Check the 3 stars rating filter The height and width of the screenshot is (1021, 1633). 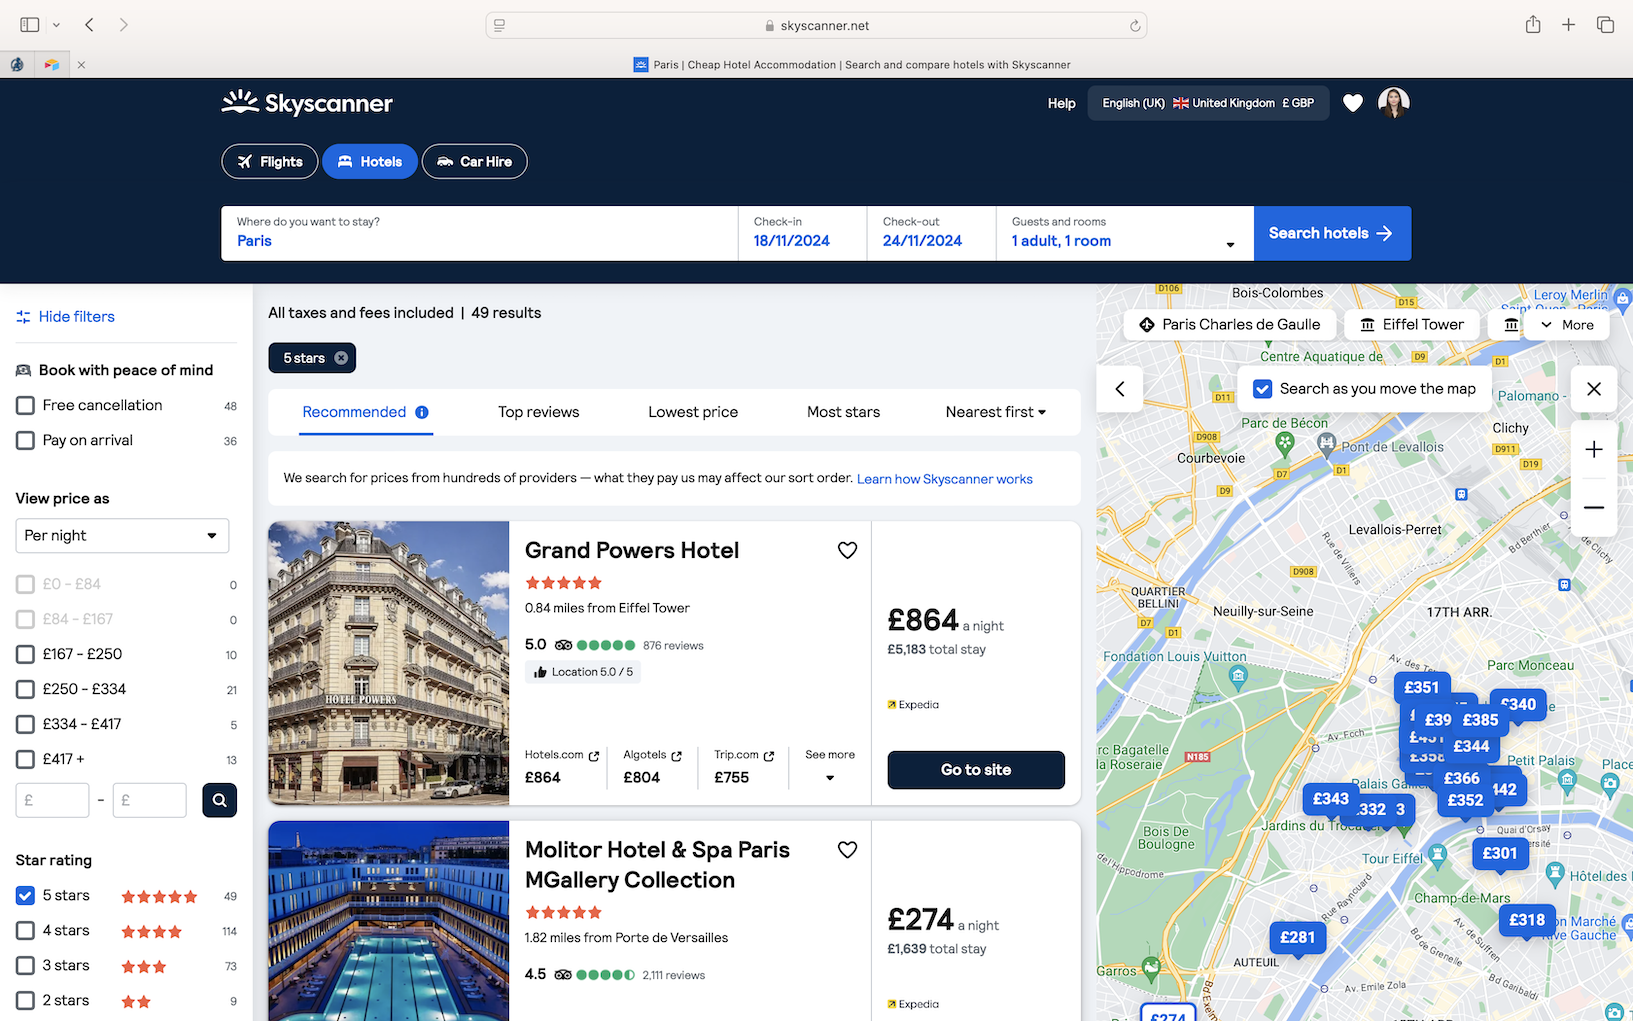tap(25, 965)
